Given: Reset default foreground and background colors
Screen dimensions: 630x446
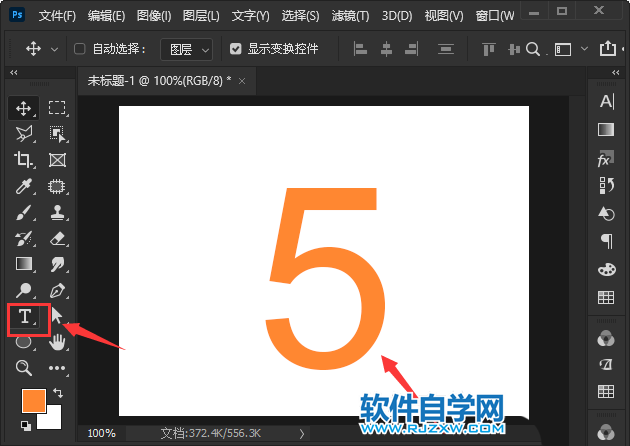Looking at the screenshot, I should click(26, 426).
